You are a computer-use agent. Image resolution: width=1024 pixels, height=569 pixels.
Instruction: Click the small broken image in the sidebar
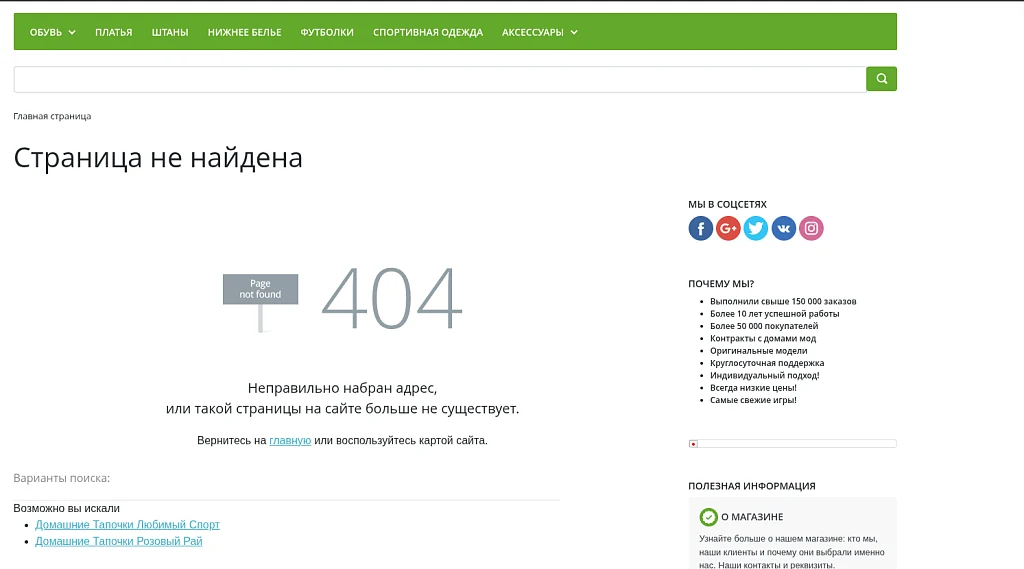point(694,444)
